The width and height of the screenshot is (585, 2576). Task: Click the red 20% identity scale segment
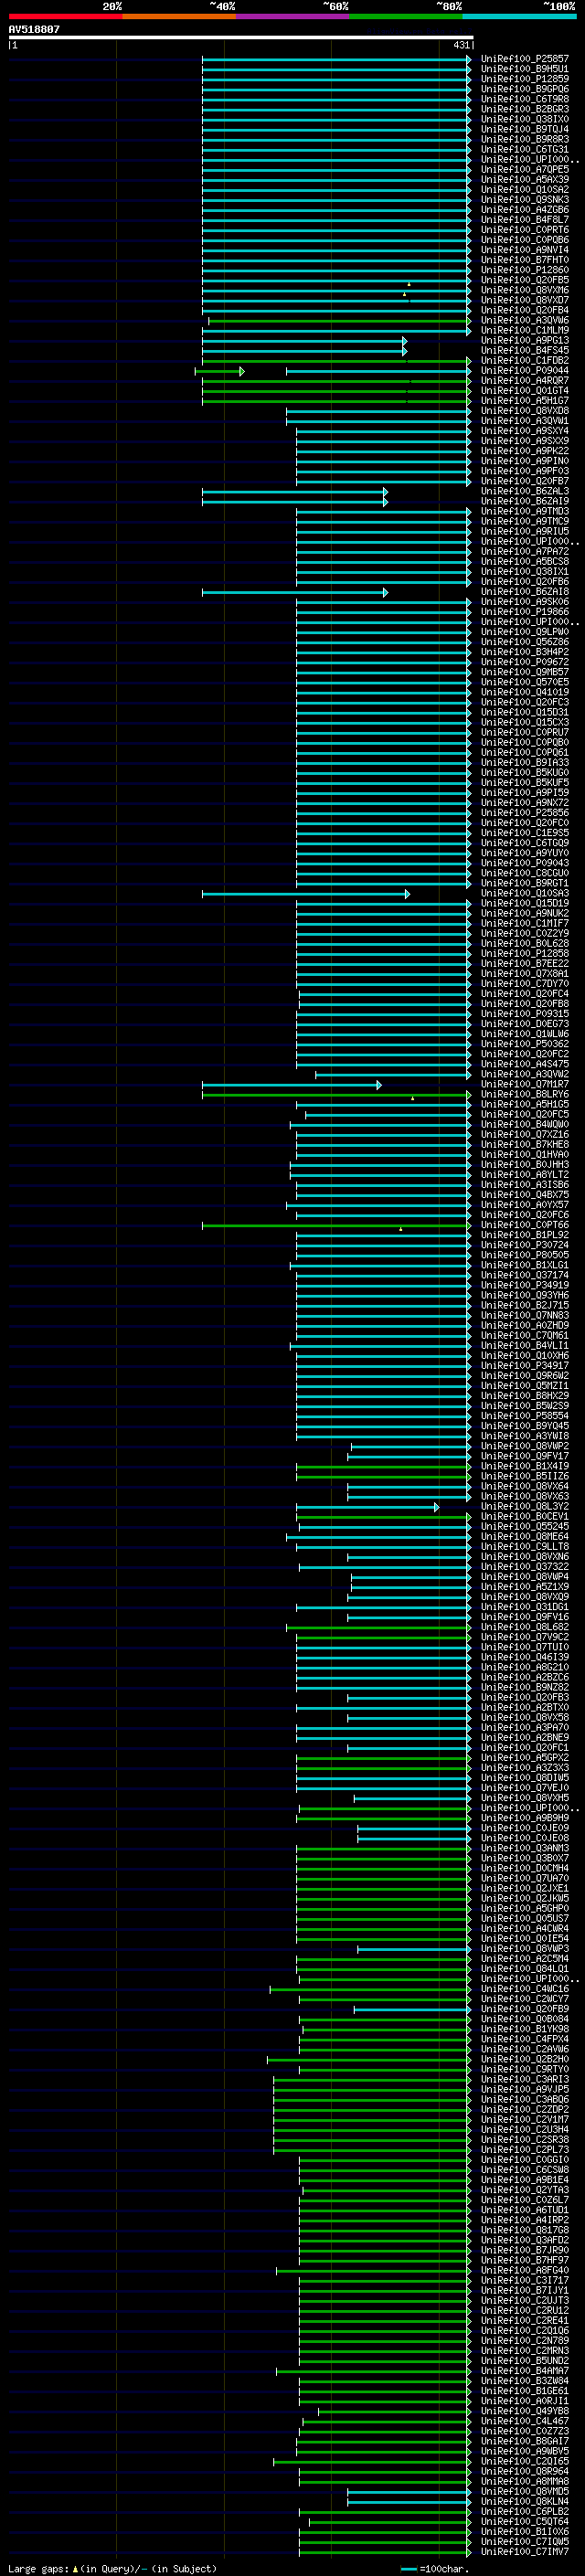pyautogui.click(x=65, y=16)
